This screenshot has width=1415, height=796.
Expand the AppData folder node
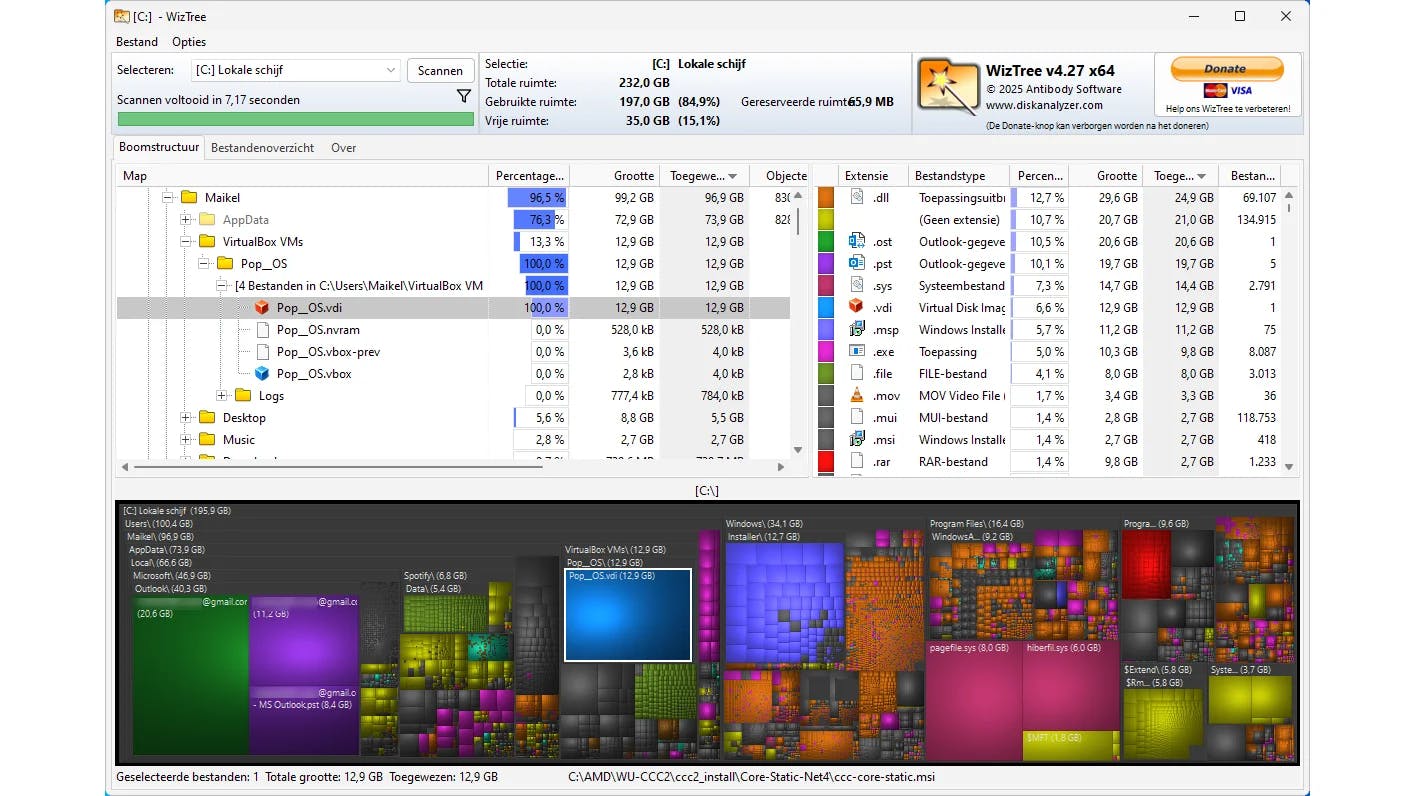point(186,220)
